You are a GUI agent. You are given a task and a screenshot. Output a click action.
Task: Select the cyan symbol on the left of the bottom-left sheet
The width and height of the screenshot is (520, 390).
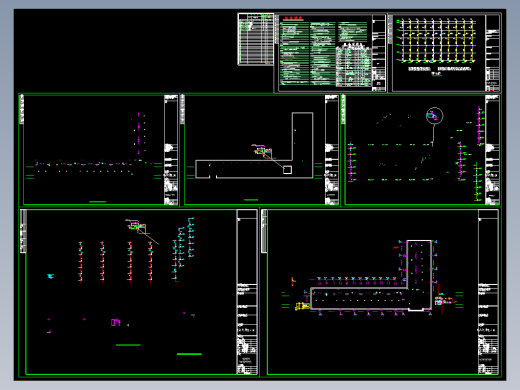50,276
